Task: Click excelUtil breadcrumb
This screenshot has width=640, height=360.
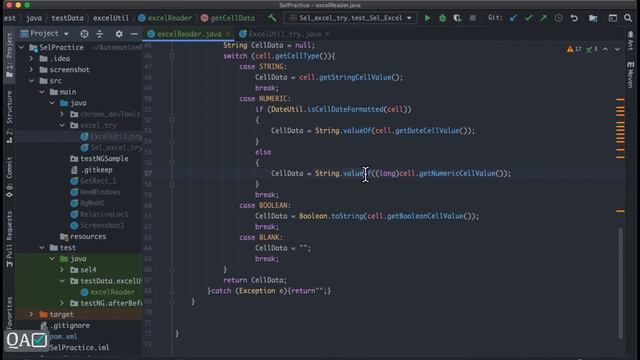Action: pos(111,18)
